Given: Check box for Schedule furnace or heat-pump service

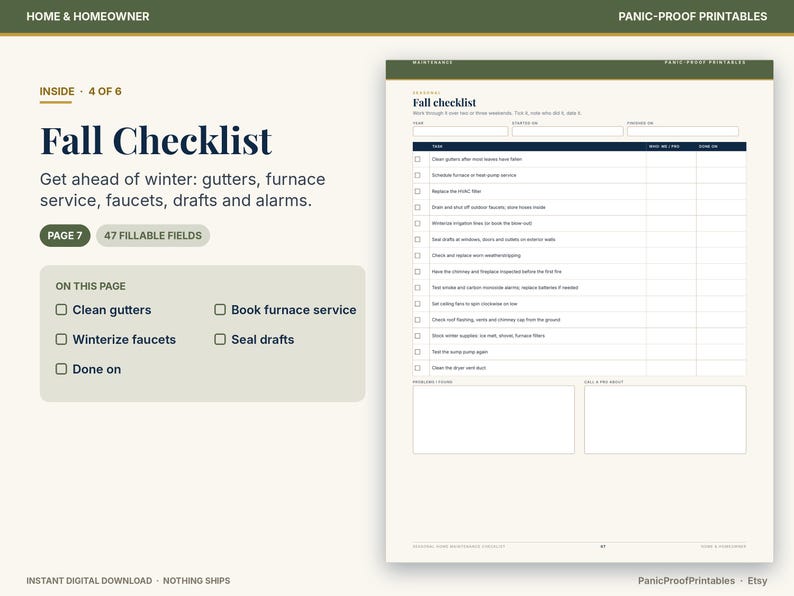Looking at the screenshot, I should [x=418, y=175].
